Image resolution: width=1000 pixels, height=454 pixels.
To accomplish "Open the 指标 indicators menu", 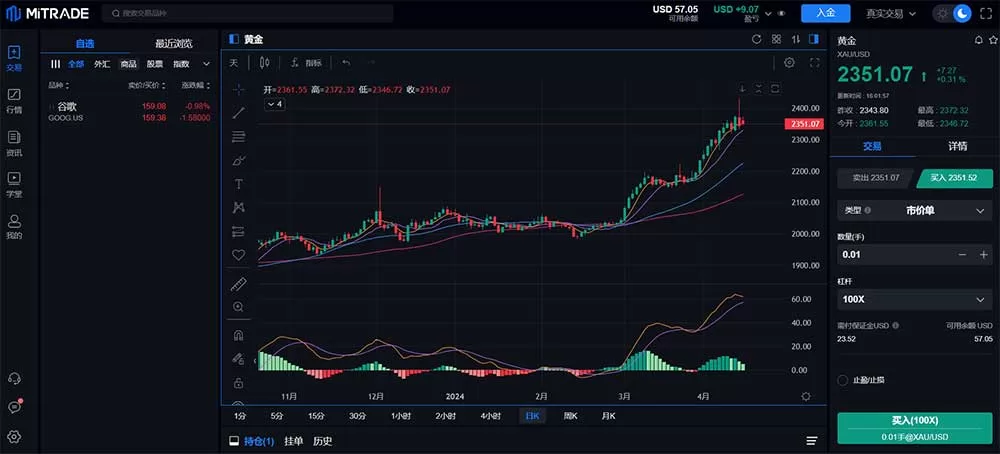I will tap(307, 62).
